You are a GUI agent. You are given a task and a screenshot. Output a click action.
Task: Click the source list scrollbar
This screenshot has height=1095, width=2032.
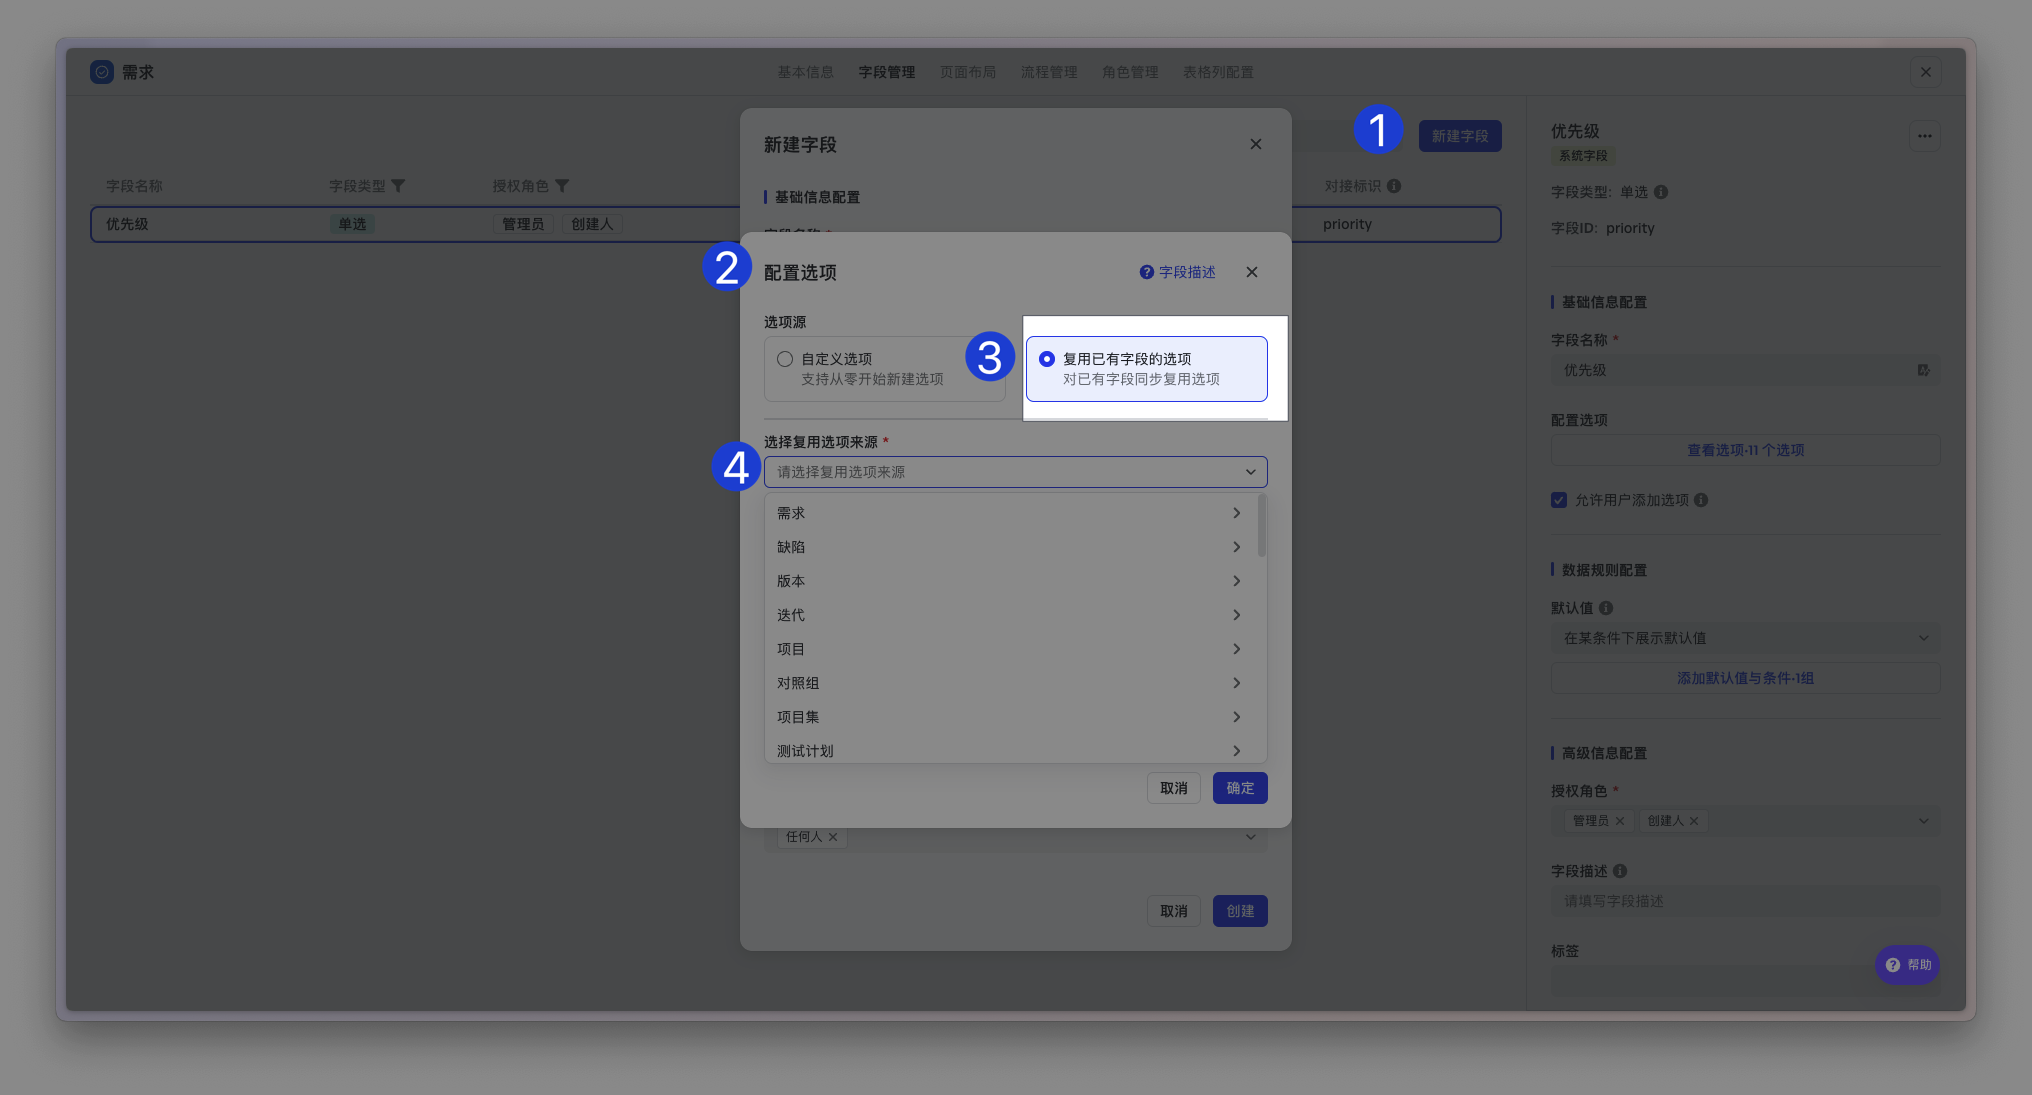coord(1262,526)
